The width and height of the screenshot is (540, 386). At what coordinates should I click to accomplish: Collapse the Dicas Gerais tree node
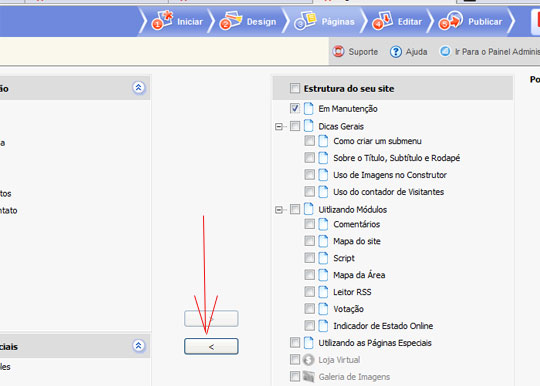[279, 127]
